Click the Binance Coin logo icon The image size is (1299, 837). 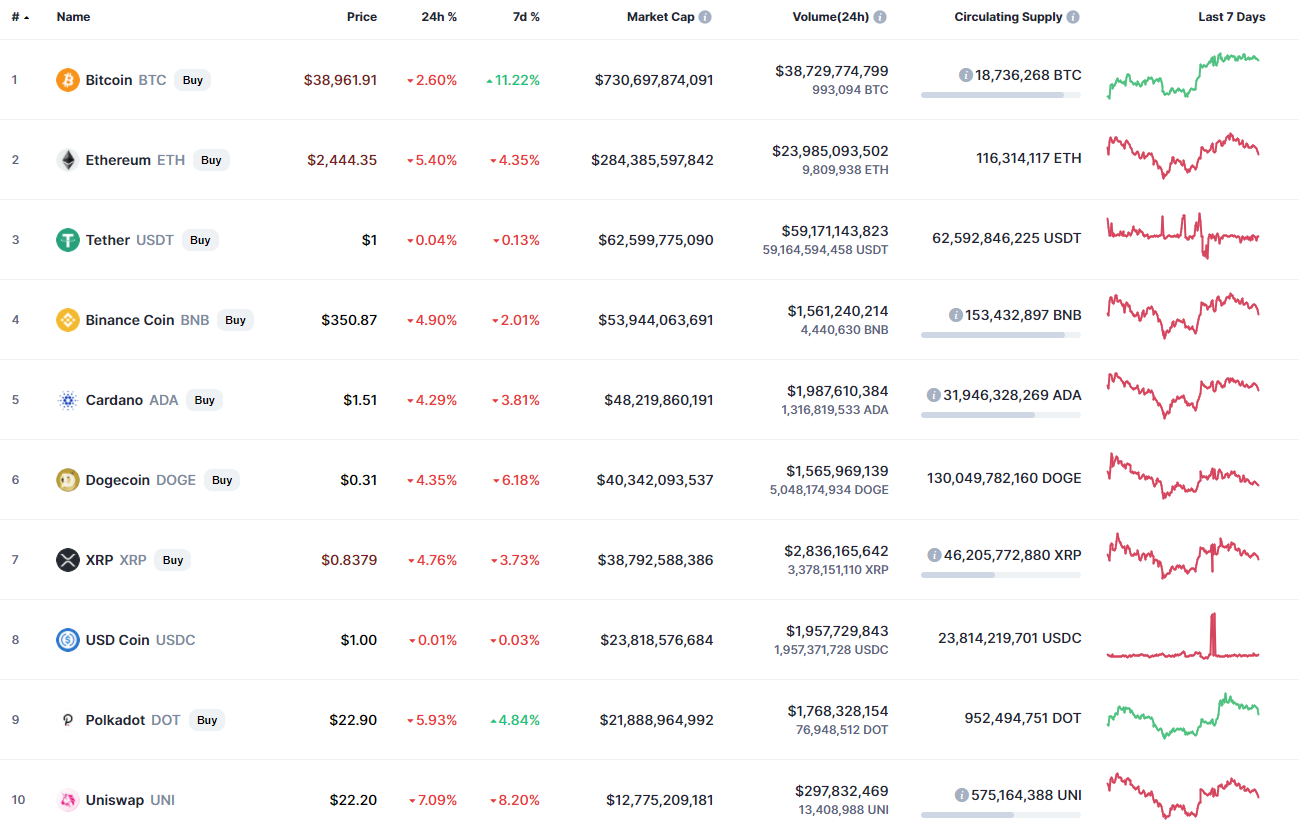(68, 320)
